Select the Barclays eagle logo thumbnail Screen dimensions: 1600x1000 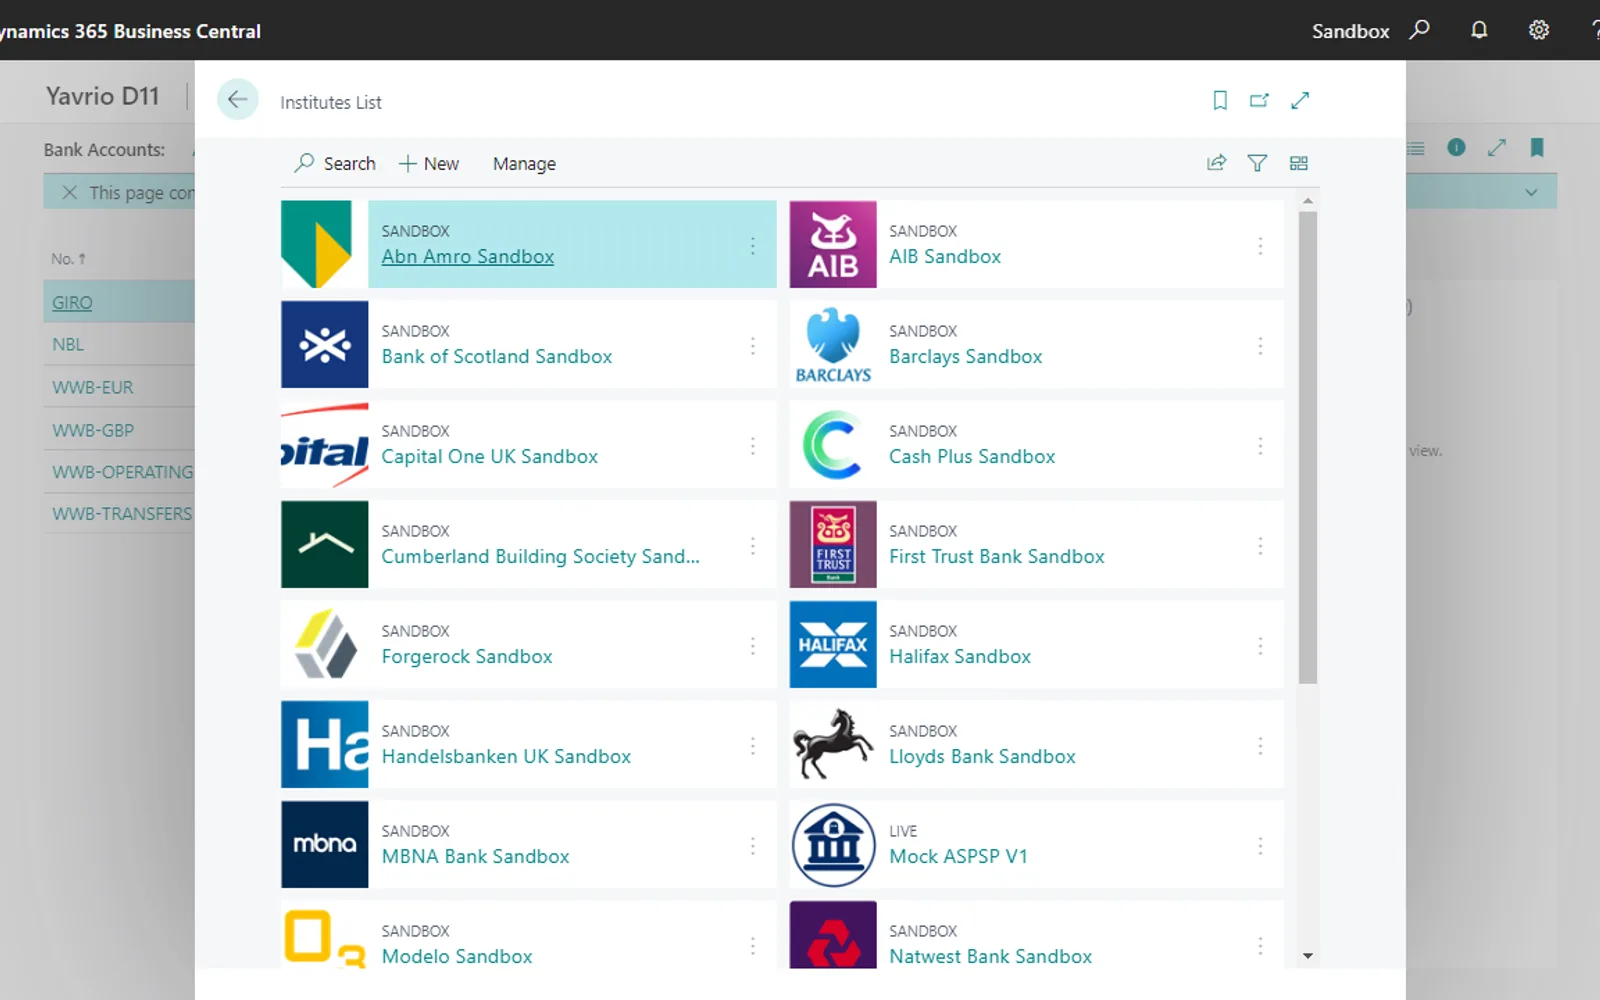(x=833, y=344)
